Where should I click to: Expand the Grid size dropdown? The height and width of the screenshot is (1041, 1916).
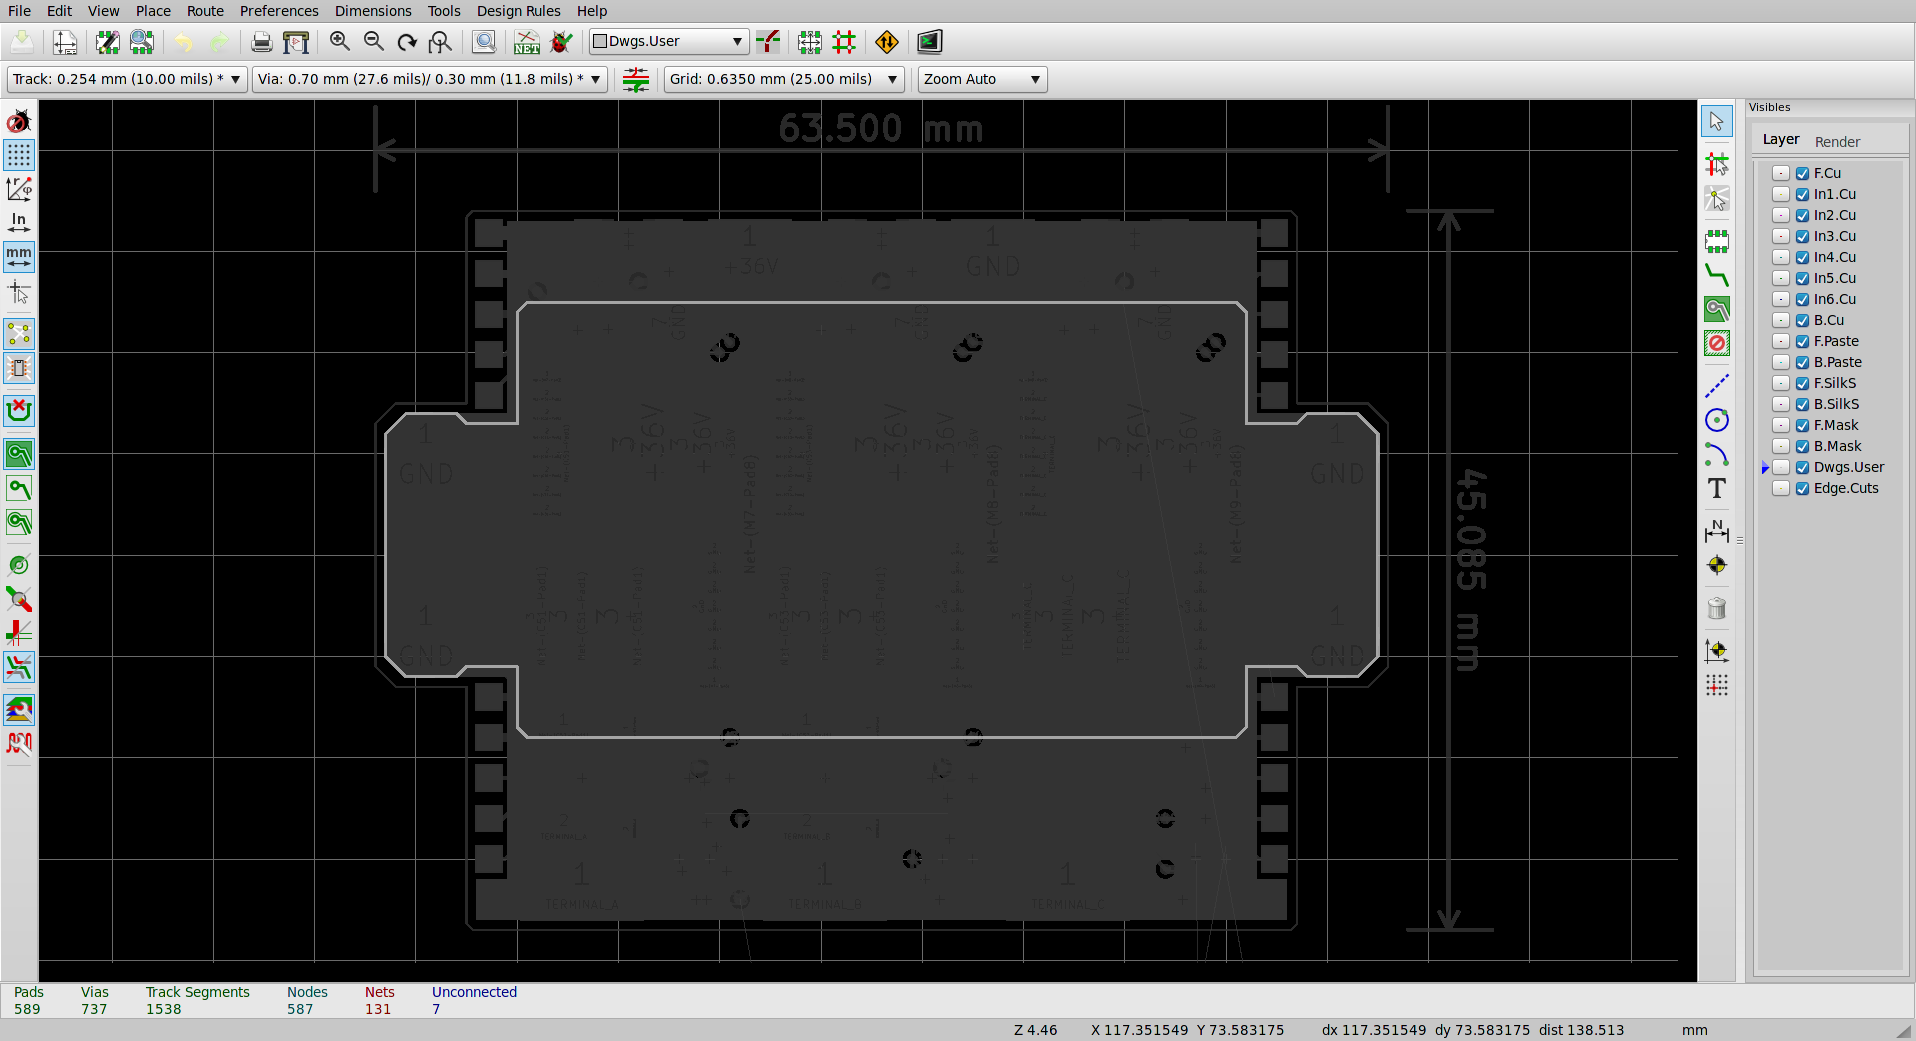(x=784, y=79)
